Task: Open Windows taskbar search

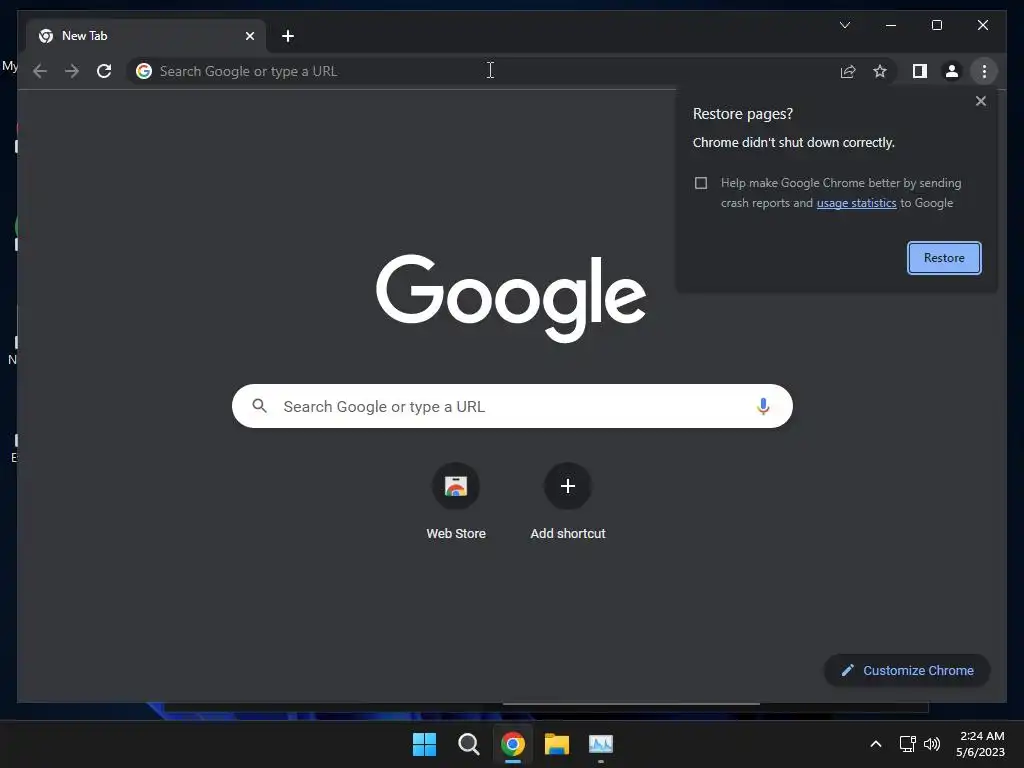Action: (x=468, y=744)
